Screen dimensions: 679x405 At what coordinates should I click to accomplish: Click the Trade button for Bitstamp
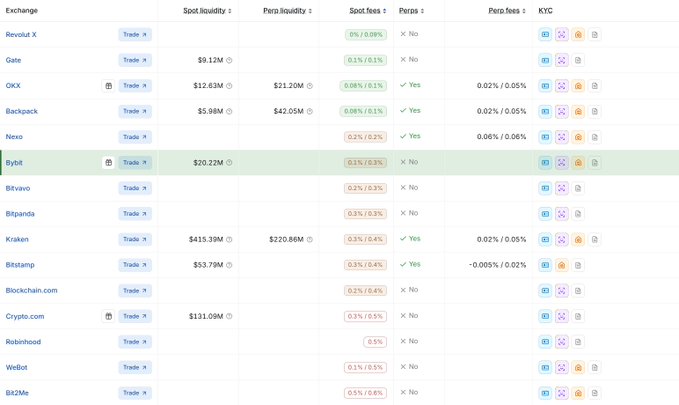tap(135, 265)
